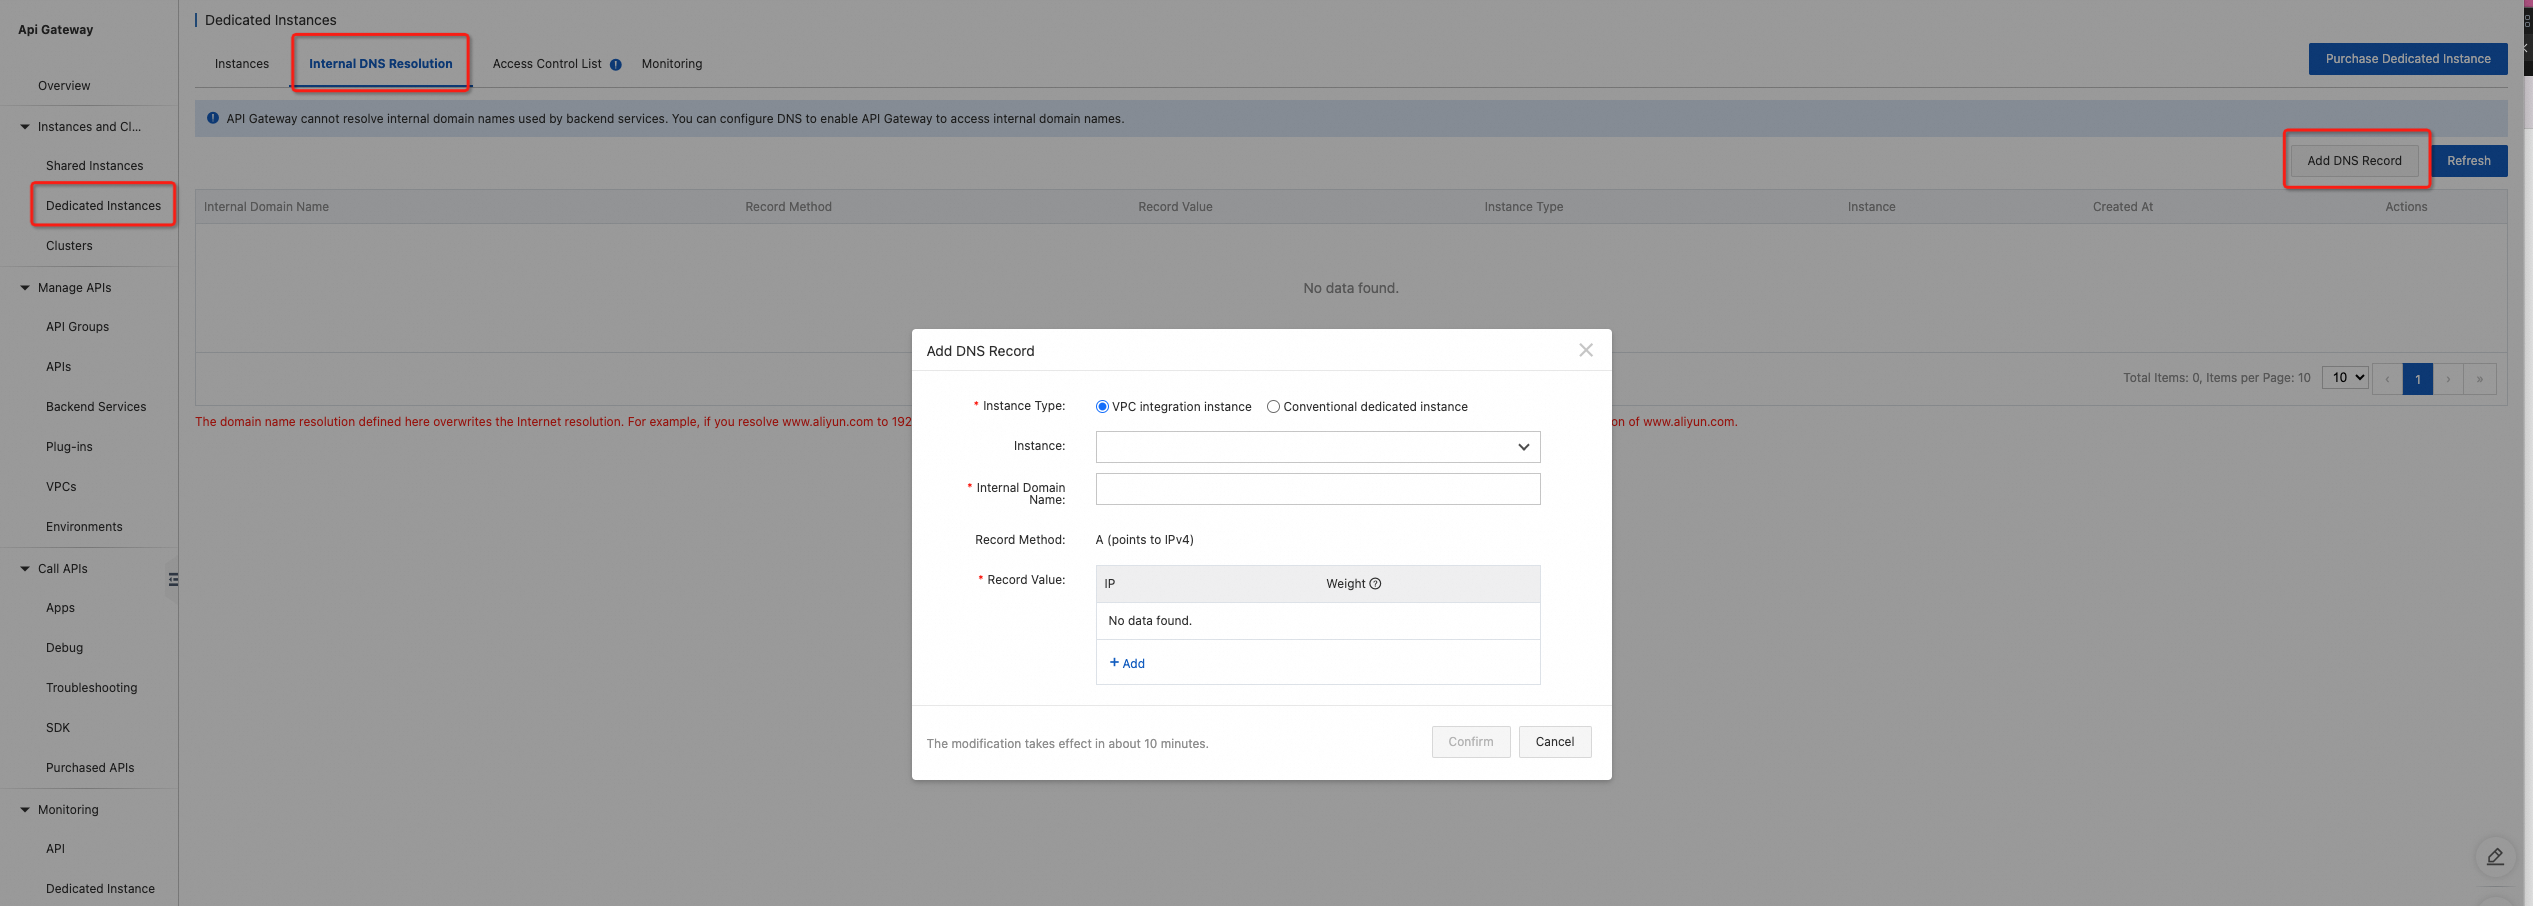The width and height of the screenshot is (2533, 906).
Task: Go to the previous page arrow
Action: 2387,379
